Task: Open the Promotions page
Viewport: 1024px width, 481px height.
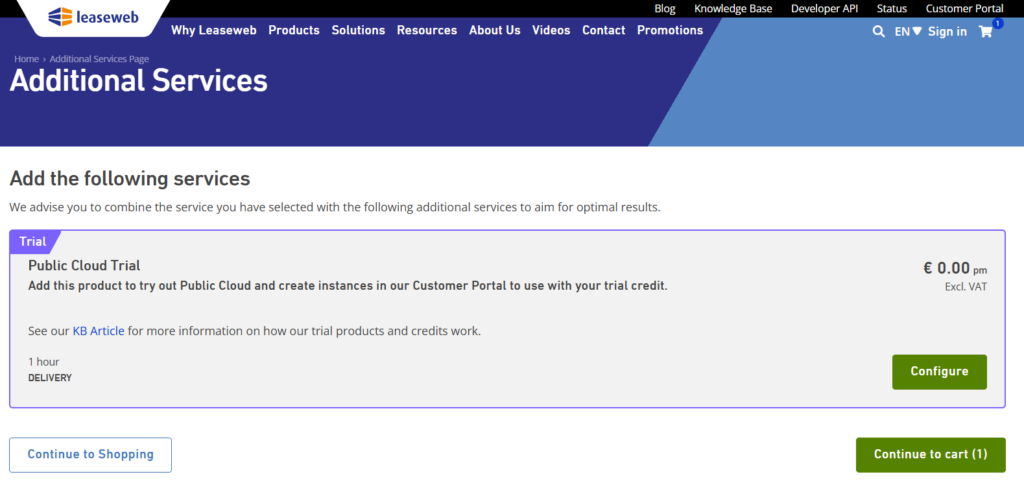Action: pyautogui.click(x=670, y=30)
